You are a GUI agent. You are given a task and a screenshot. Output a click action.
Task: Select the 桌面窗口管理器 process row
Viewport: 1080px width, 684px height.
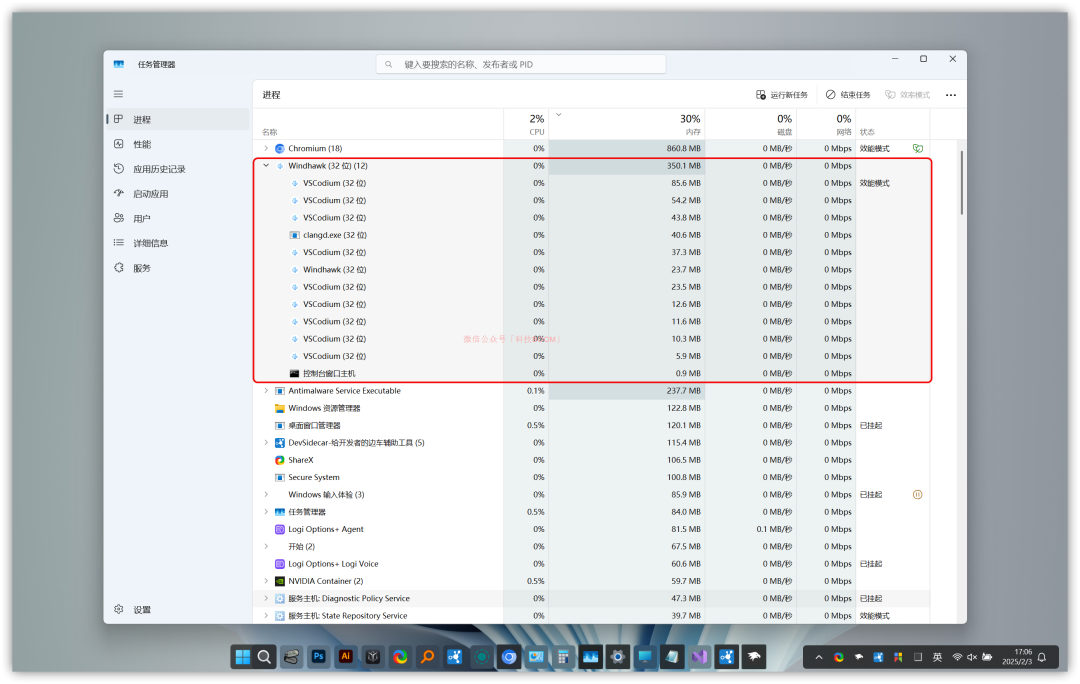tap(592, 425)
